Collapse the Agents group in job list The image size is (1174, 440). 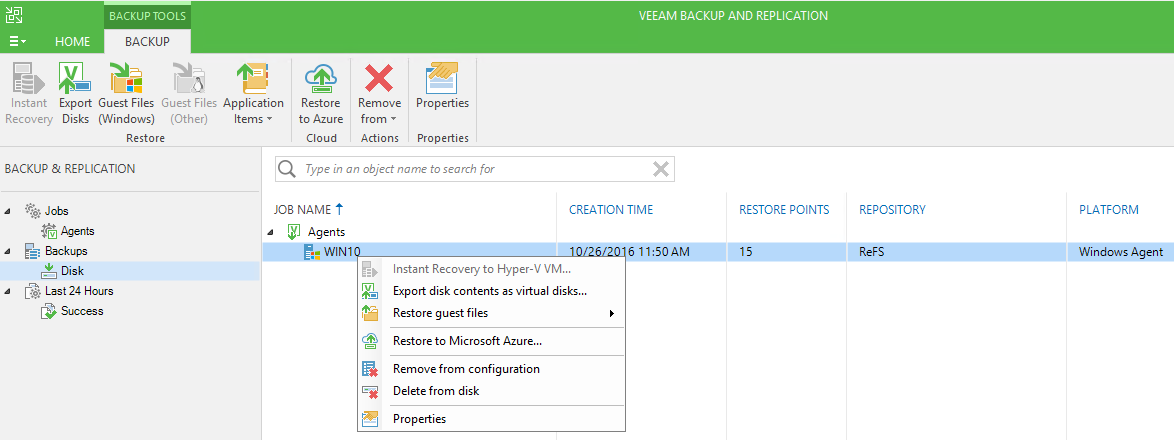click(271, 232)
